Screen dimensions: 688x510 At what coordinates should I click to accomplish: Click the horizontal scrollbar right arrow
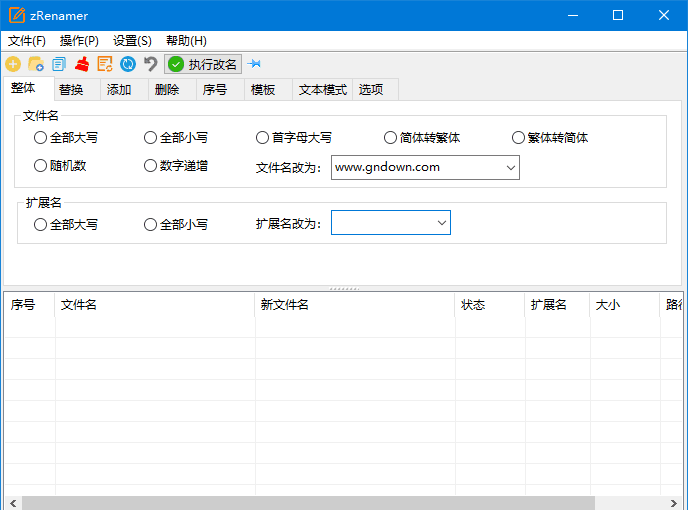[x=674, y=503]
